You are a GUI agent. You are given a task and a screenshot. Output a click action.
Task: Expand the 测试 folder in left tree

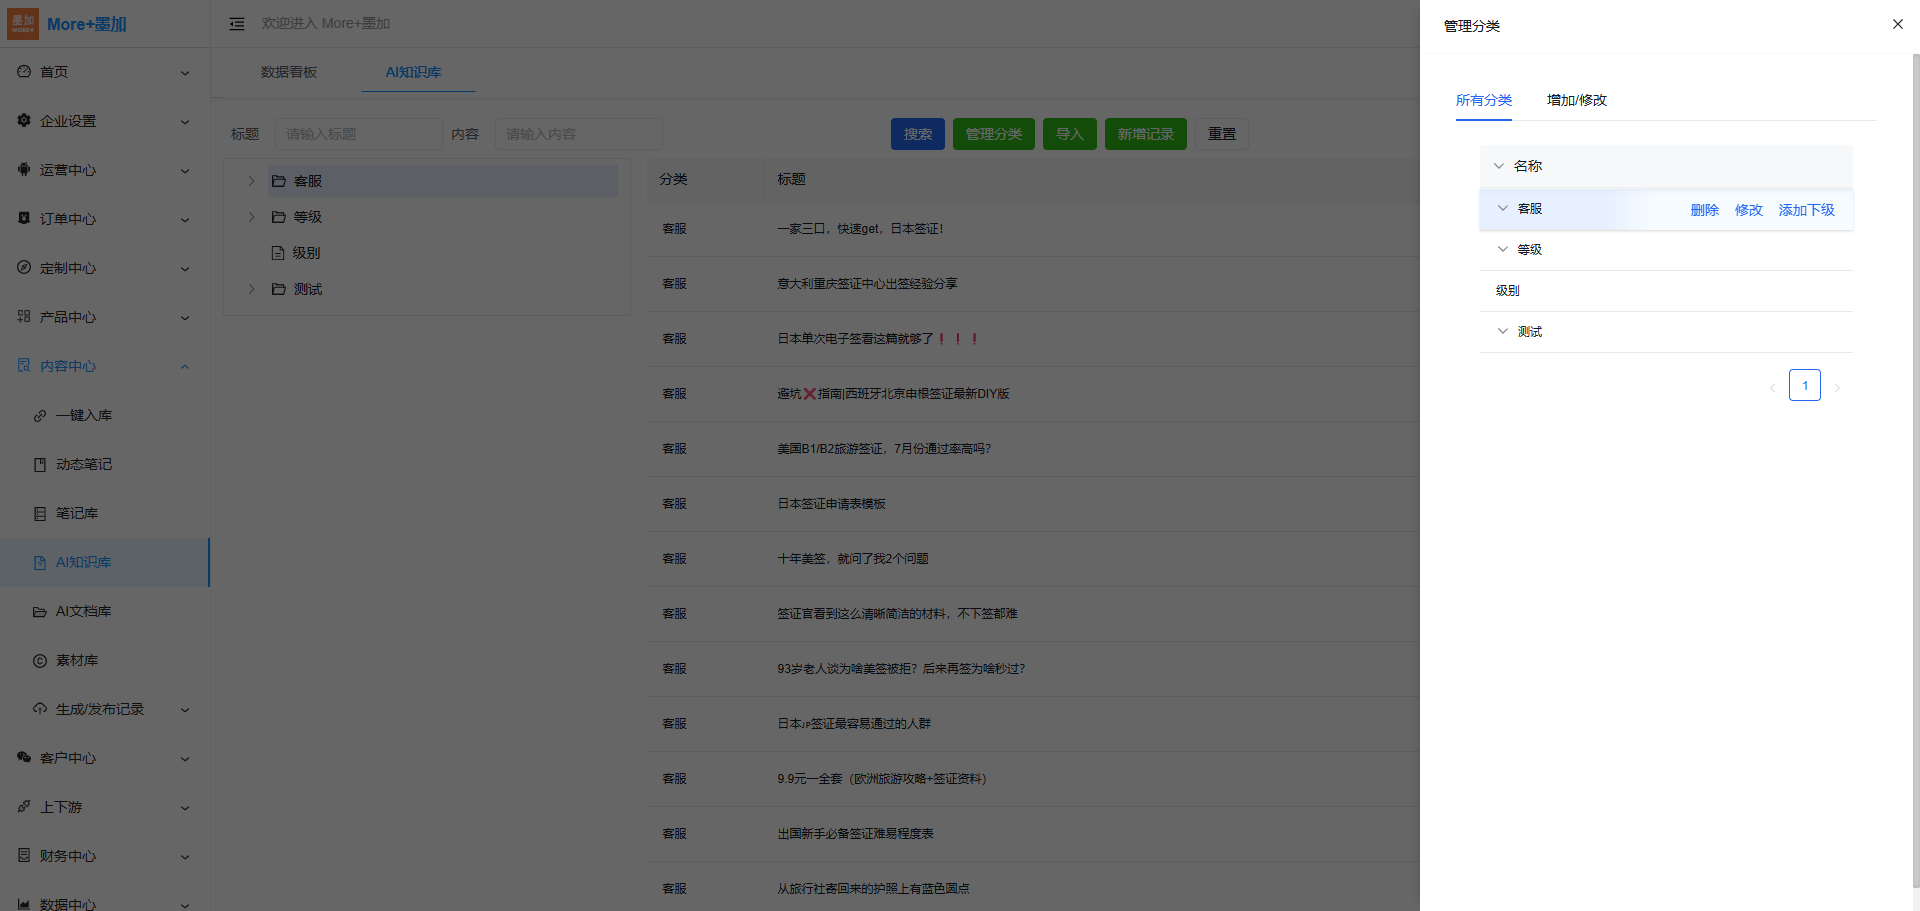(252, 289)
